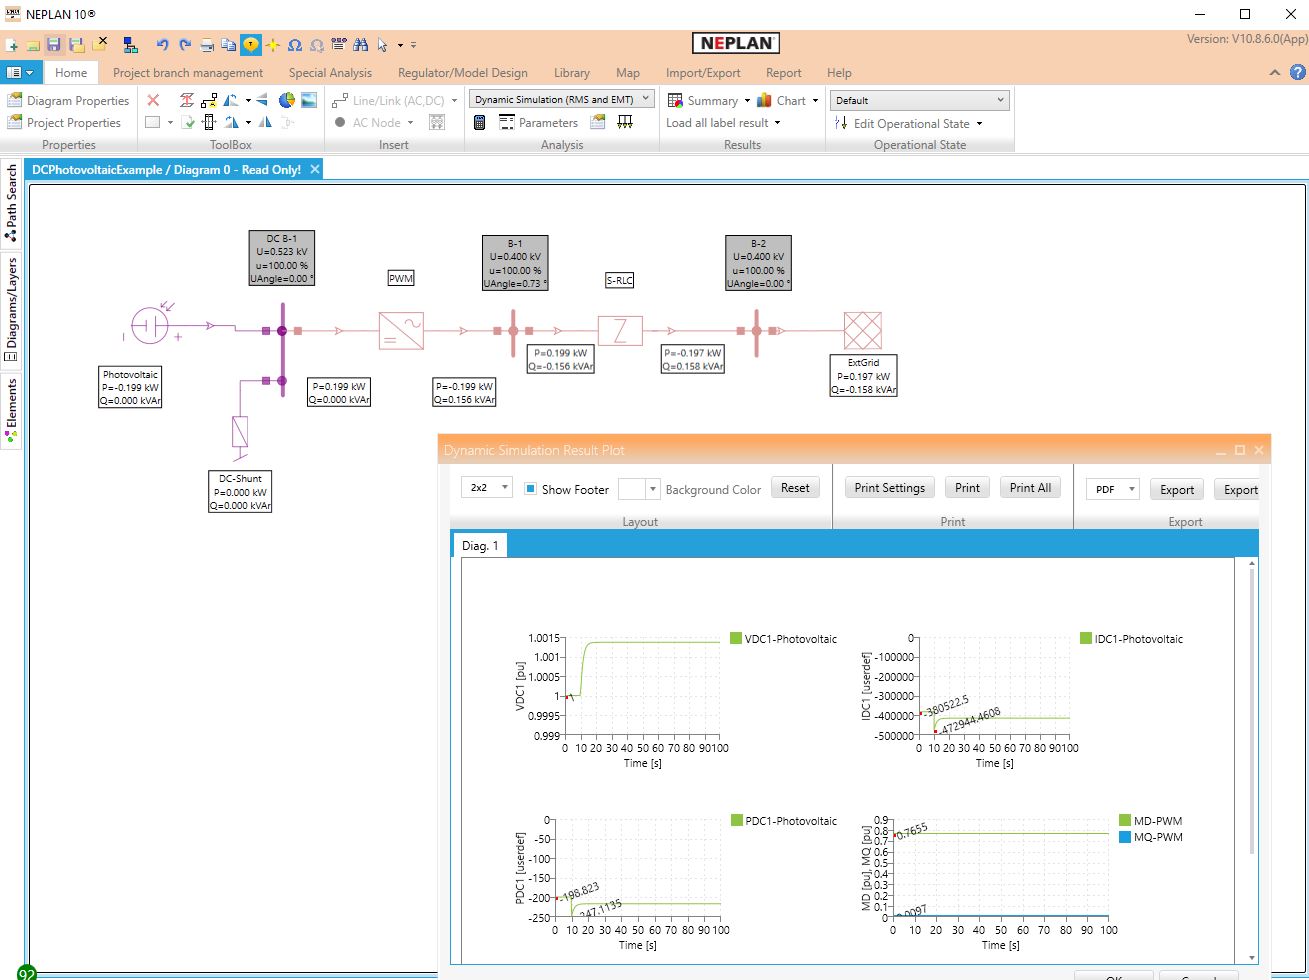Click the red X delete icon in ToolBox
Screen dimensions: 1309x980
tap(153, 100)
